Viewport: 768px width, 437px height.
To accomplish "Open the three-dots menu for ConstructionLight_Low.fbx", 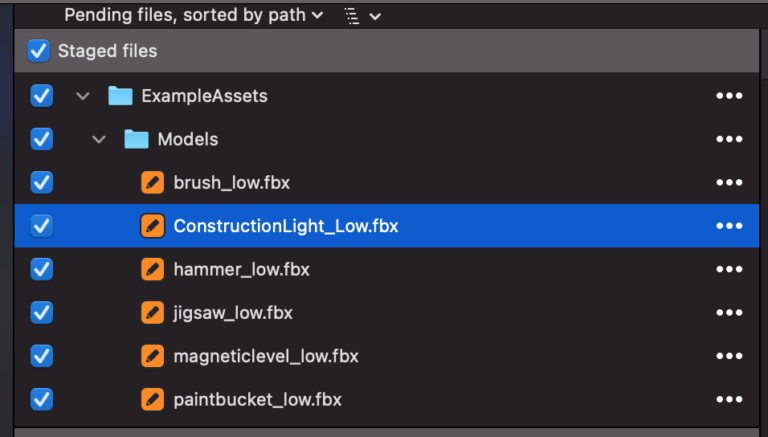I will 729,226.
